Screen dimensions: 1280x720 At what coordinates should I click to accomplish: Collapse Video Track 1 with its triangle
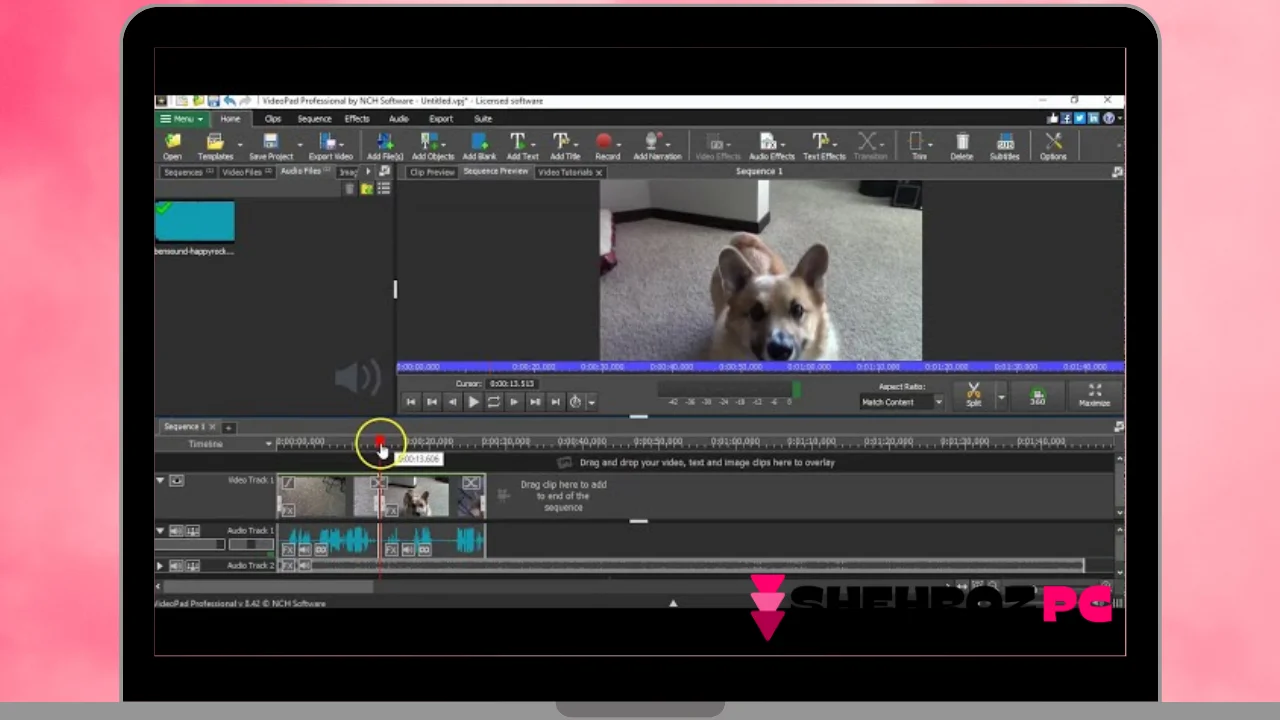[x=160, y=480]
